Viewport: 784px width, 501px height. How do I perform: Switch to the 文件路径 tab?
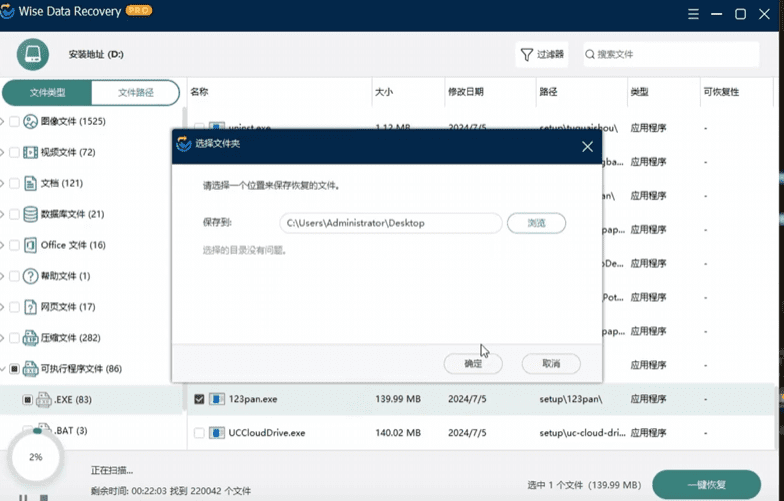(x=136, y=93)
